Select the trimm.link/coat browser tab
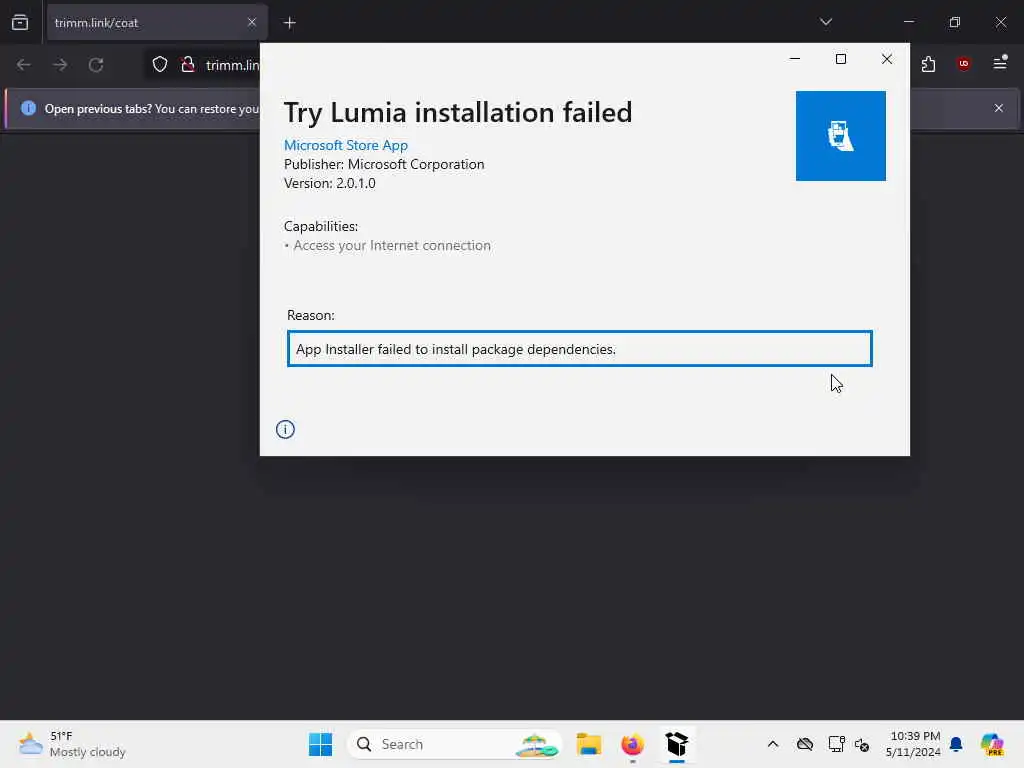Viewport: 1024px width, 768px height. coord(157,23)
